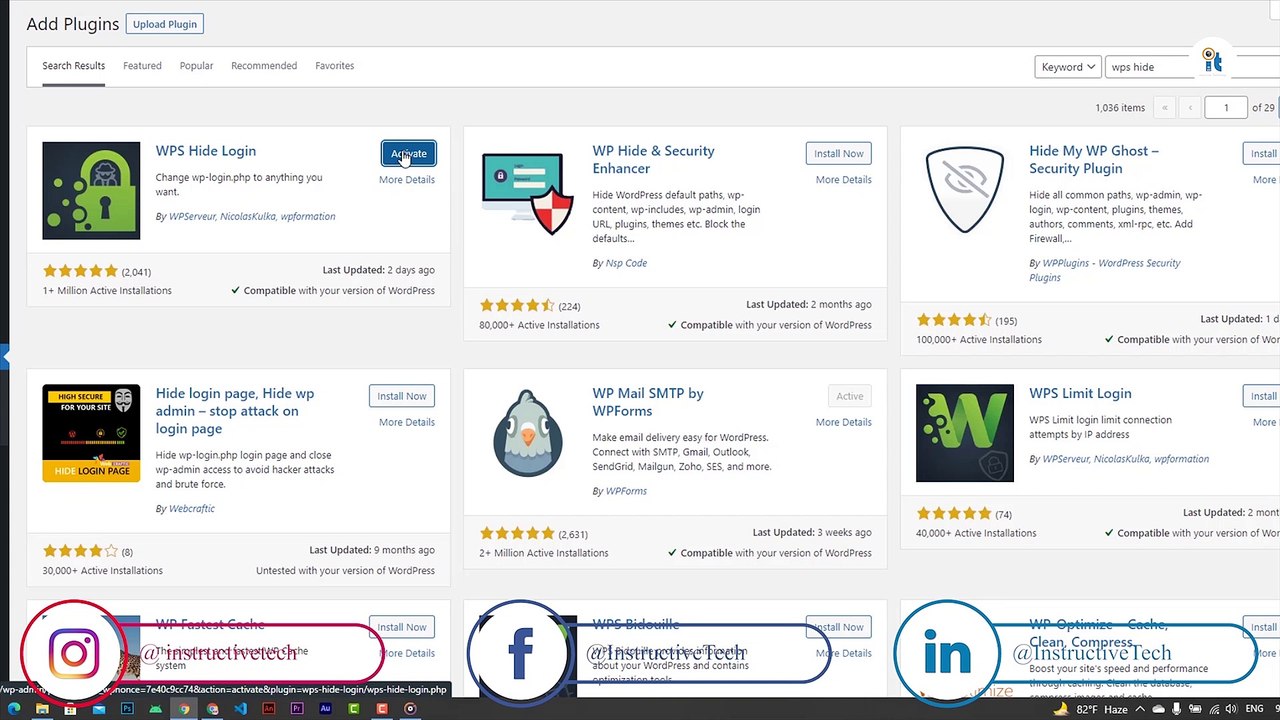Image resolution: width=1280 pixels, height=720 pixels.
Task: Switch to the Favorites tab
Action: [335, 66]
